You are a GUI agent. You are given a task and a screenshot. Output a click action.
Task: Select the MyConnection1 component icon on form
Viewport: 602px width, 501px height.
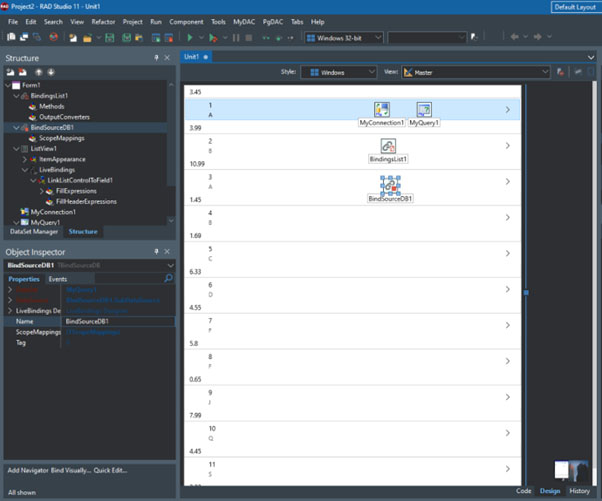pos(382,109)
